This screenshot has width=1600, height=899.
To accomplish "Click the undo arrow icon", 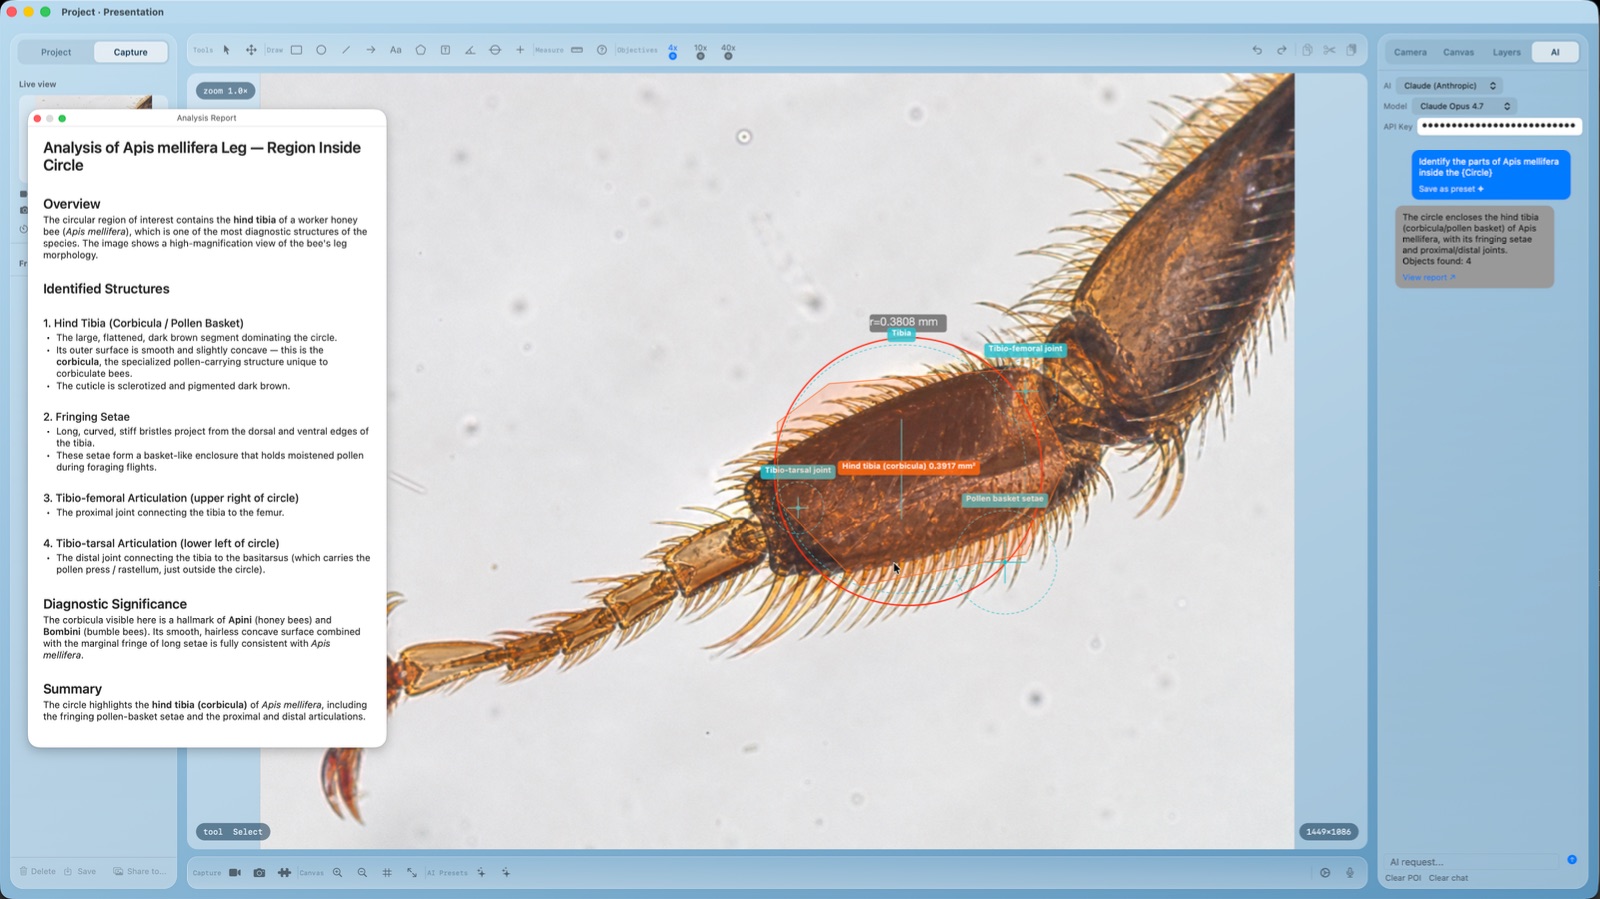I will click(x=1257, y=50).
